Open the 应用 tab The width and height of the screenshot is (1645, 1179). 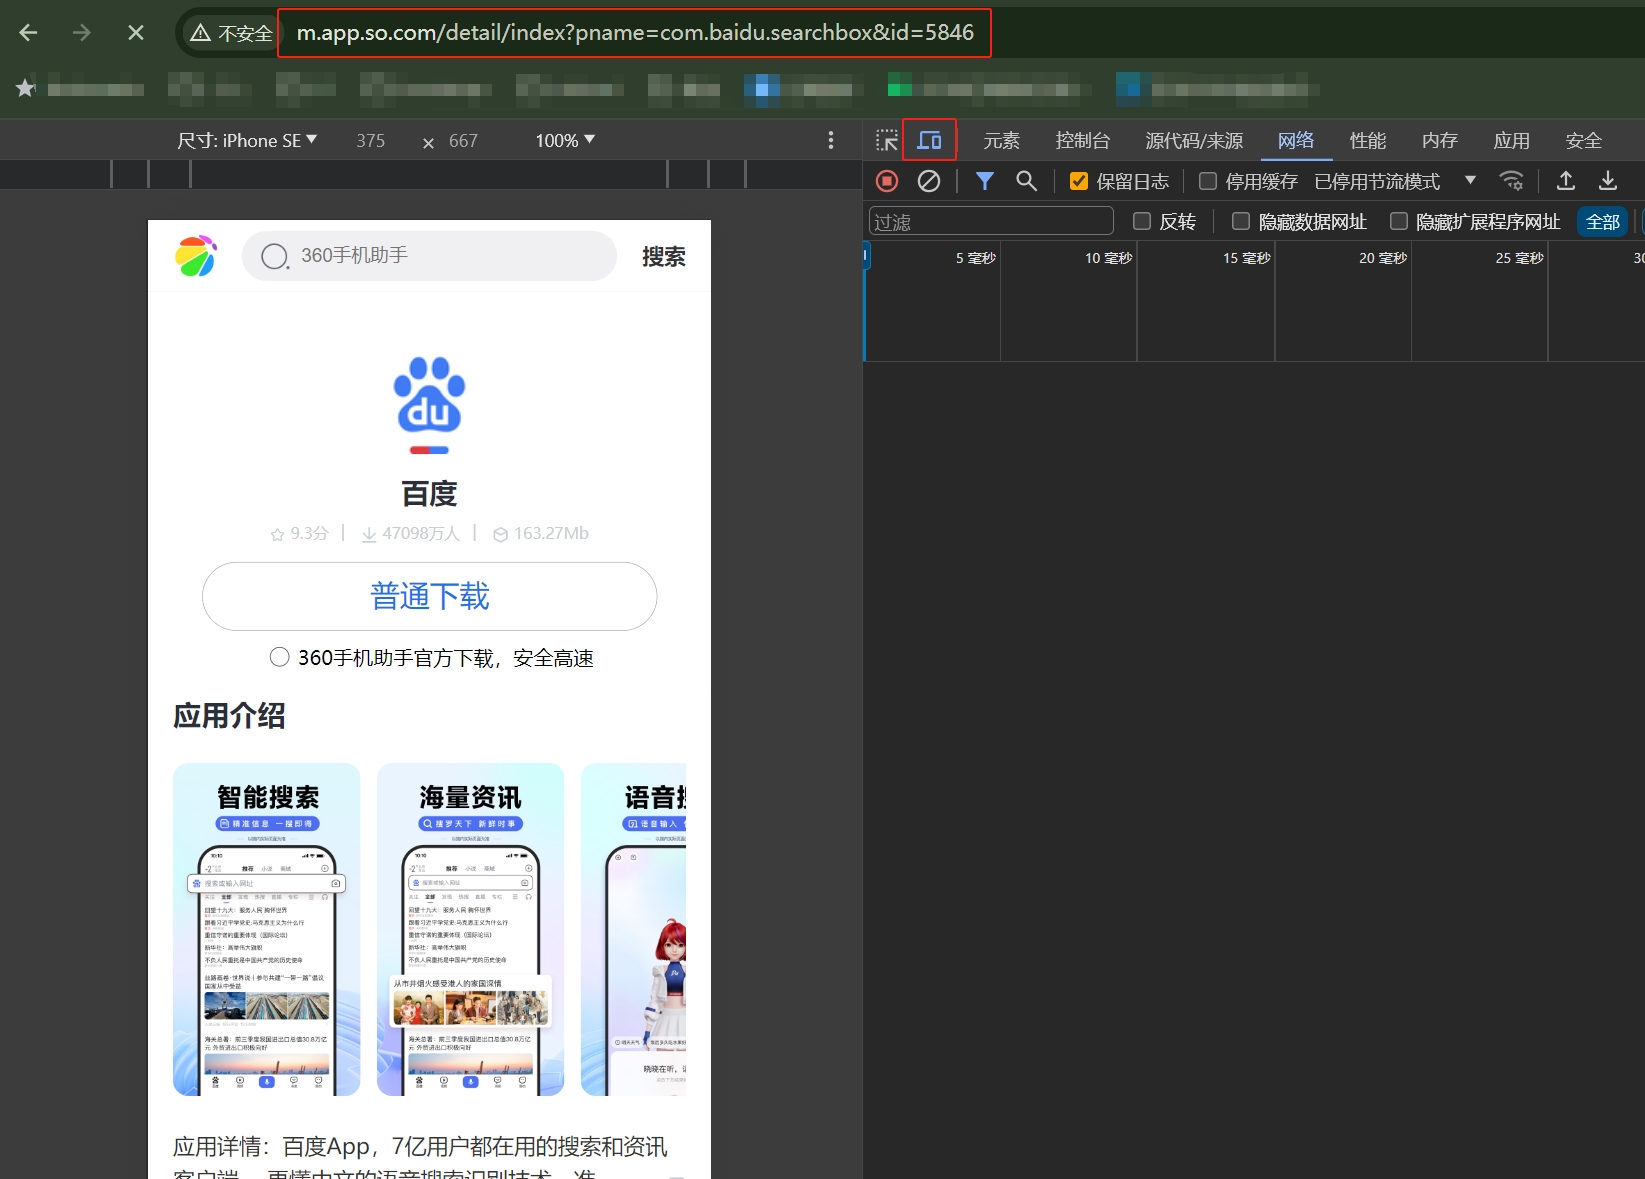pyautogui.click(x=1512, y=140)
